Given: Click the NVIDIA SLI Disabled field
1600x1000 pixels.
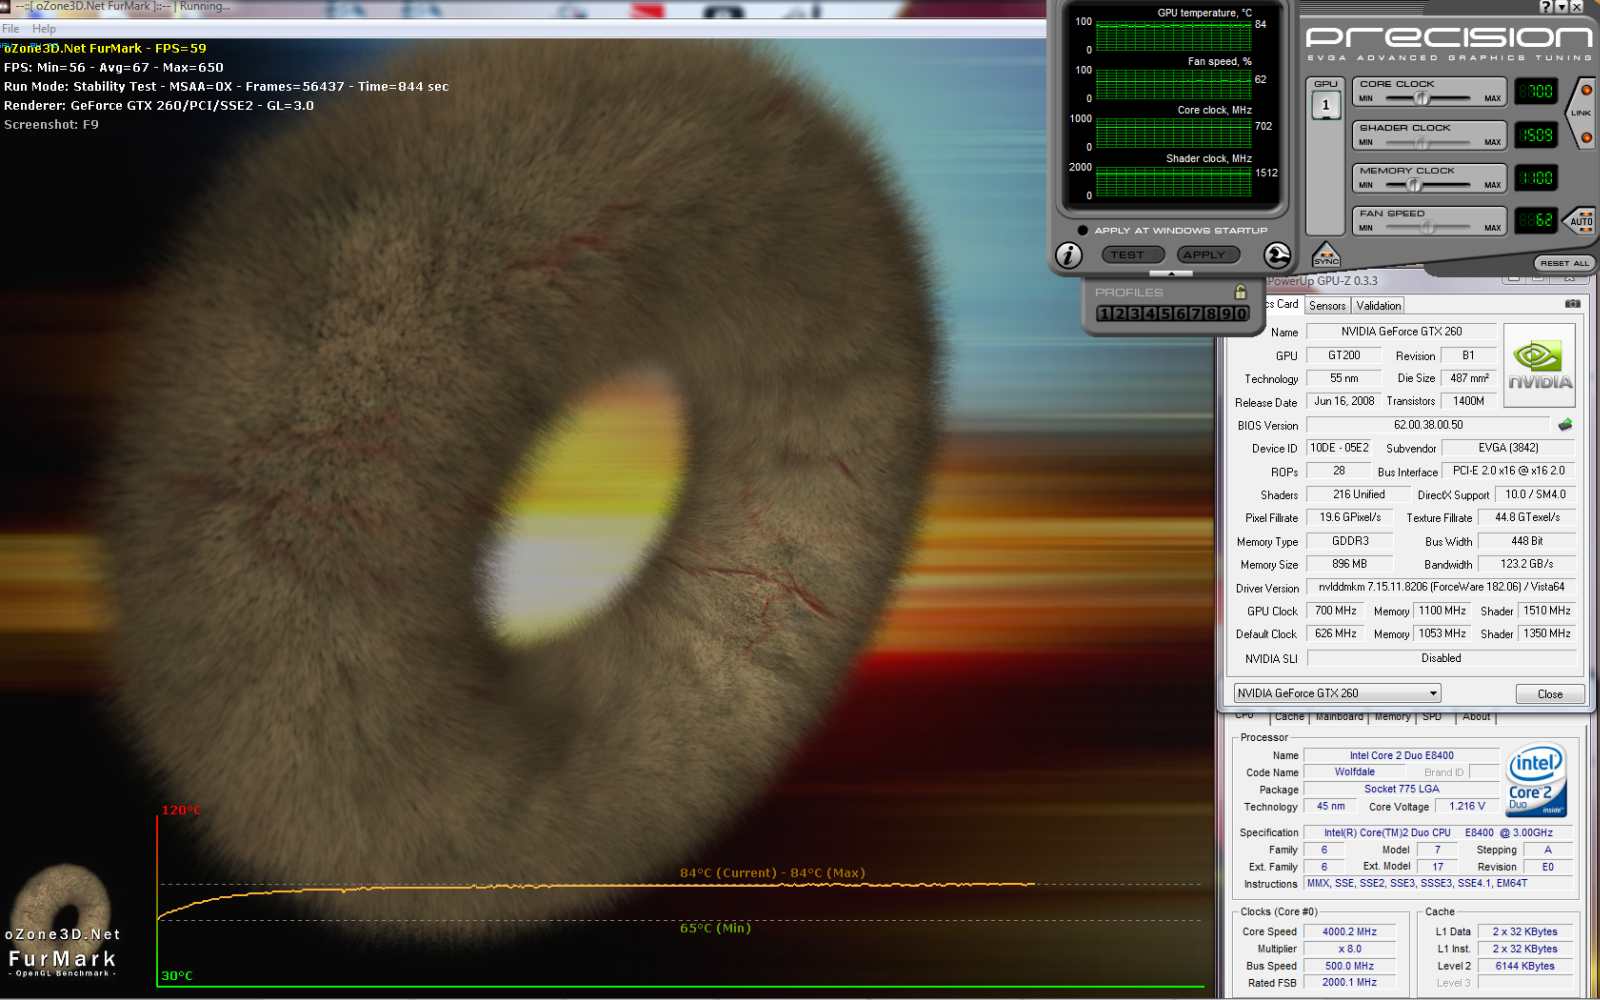Looking at the screenshot, I should 1441,658.
